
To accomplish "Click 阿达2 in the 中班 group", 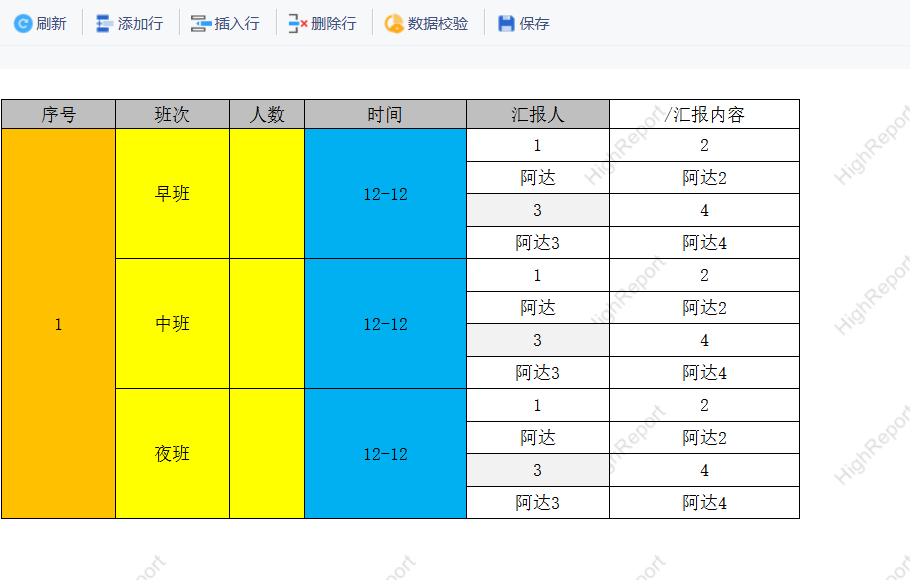I will point(705,308).
